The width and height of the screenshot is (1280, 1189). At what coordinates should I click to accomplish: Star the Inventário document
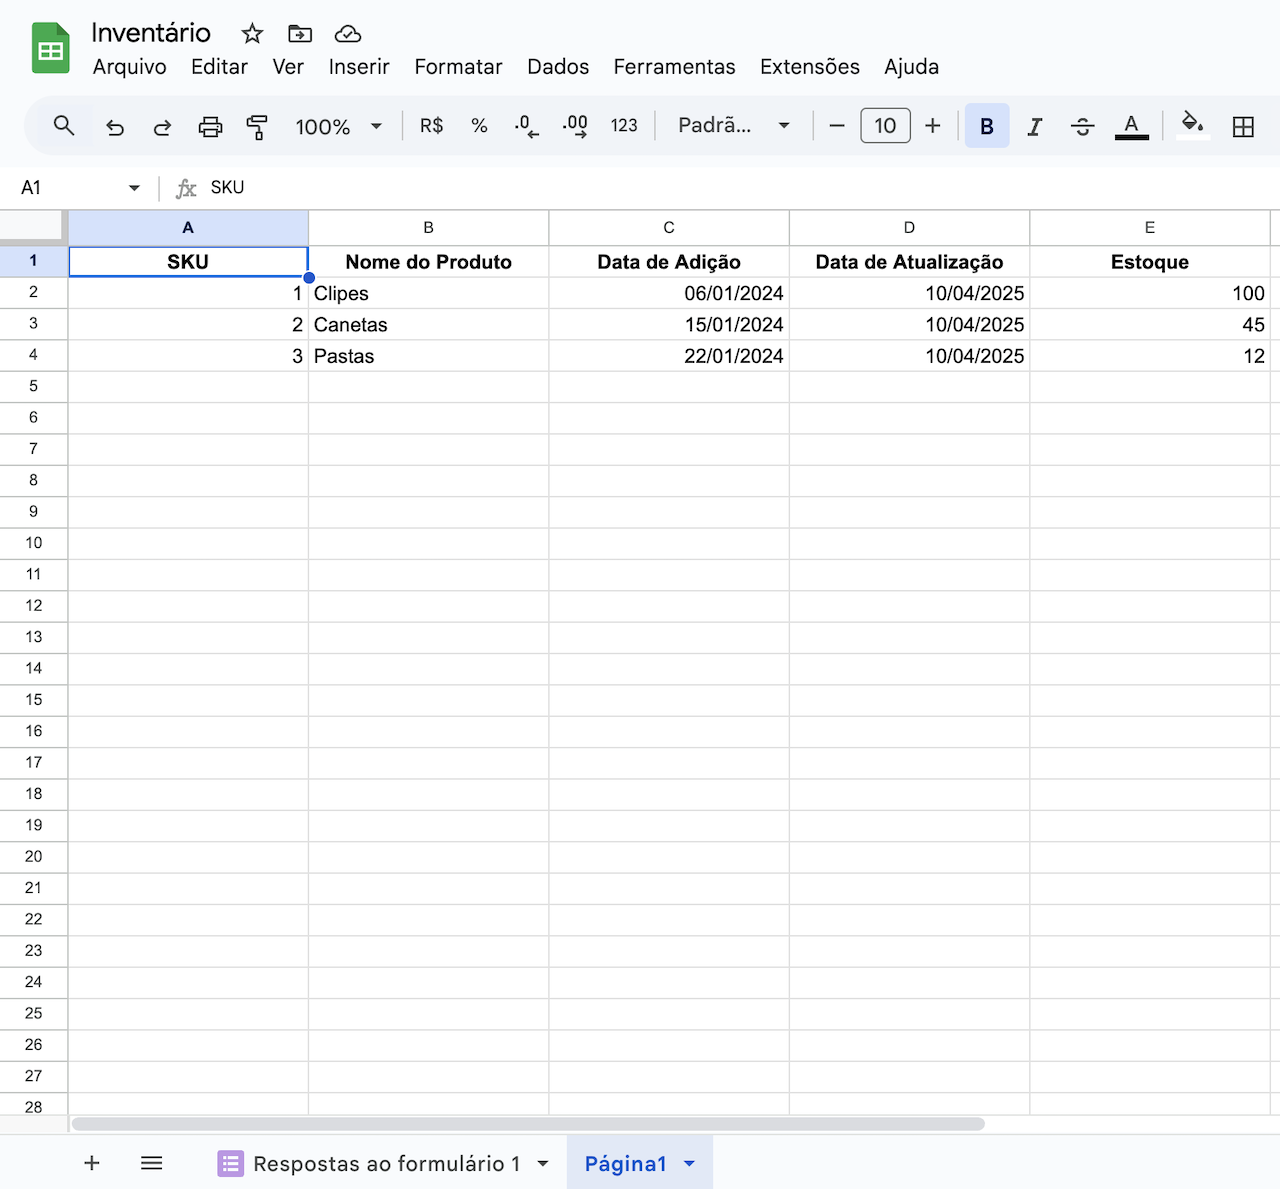tap(252, 34)
